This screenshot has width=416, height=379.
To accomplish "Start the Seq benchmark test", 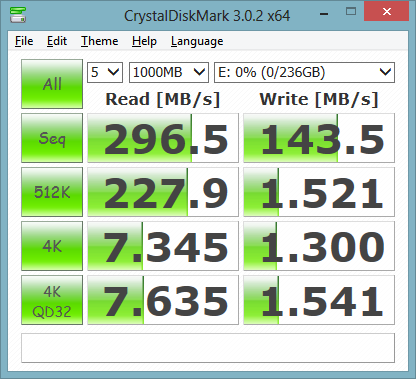I will point(52,138).
